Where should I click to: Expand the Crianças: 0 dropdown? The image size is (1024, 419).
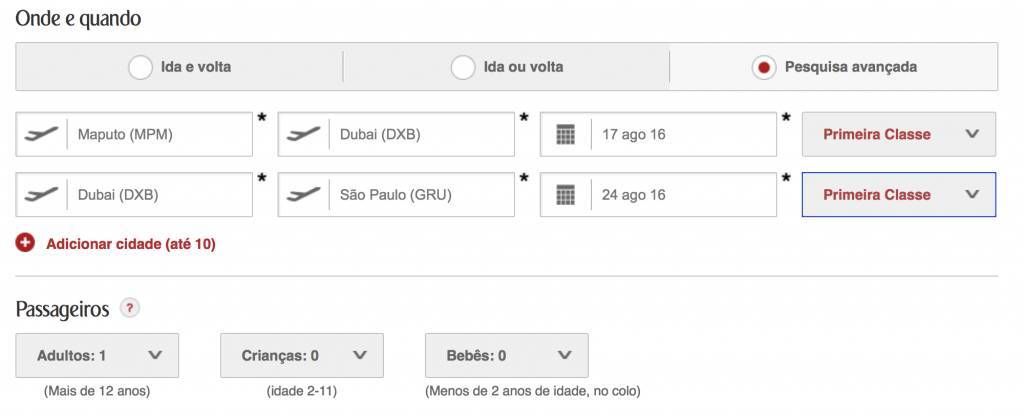(301, 355)
